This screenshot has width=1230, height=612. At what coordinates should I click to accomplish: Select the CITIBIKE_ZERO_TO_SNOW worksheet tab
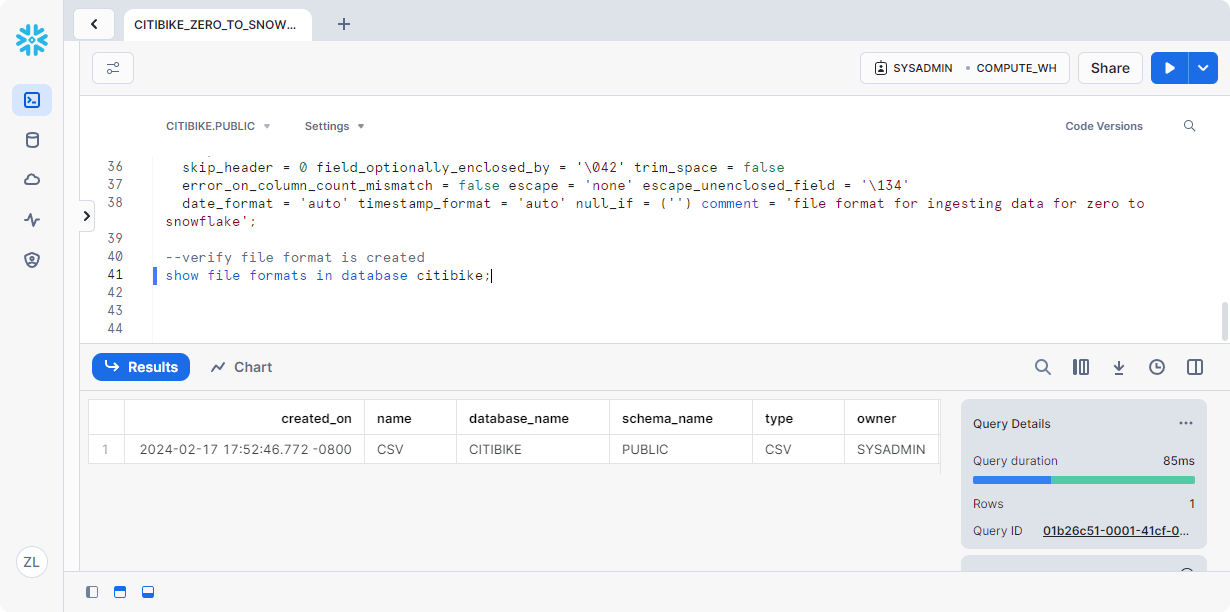coord(216,24)
